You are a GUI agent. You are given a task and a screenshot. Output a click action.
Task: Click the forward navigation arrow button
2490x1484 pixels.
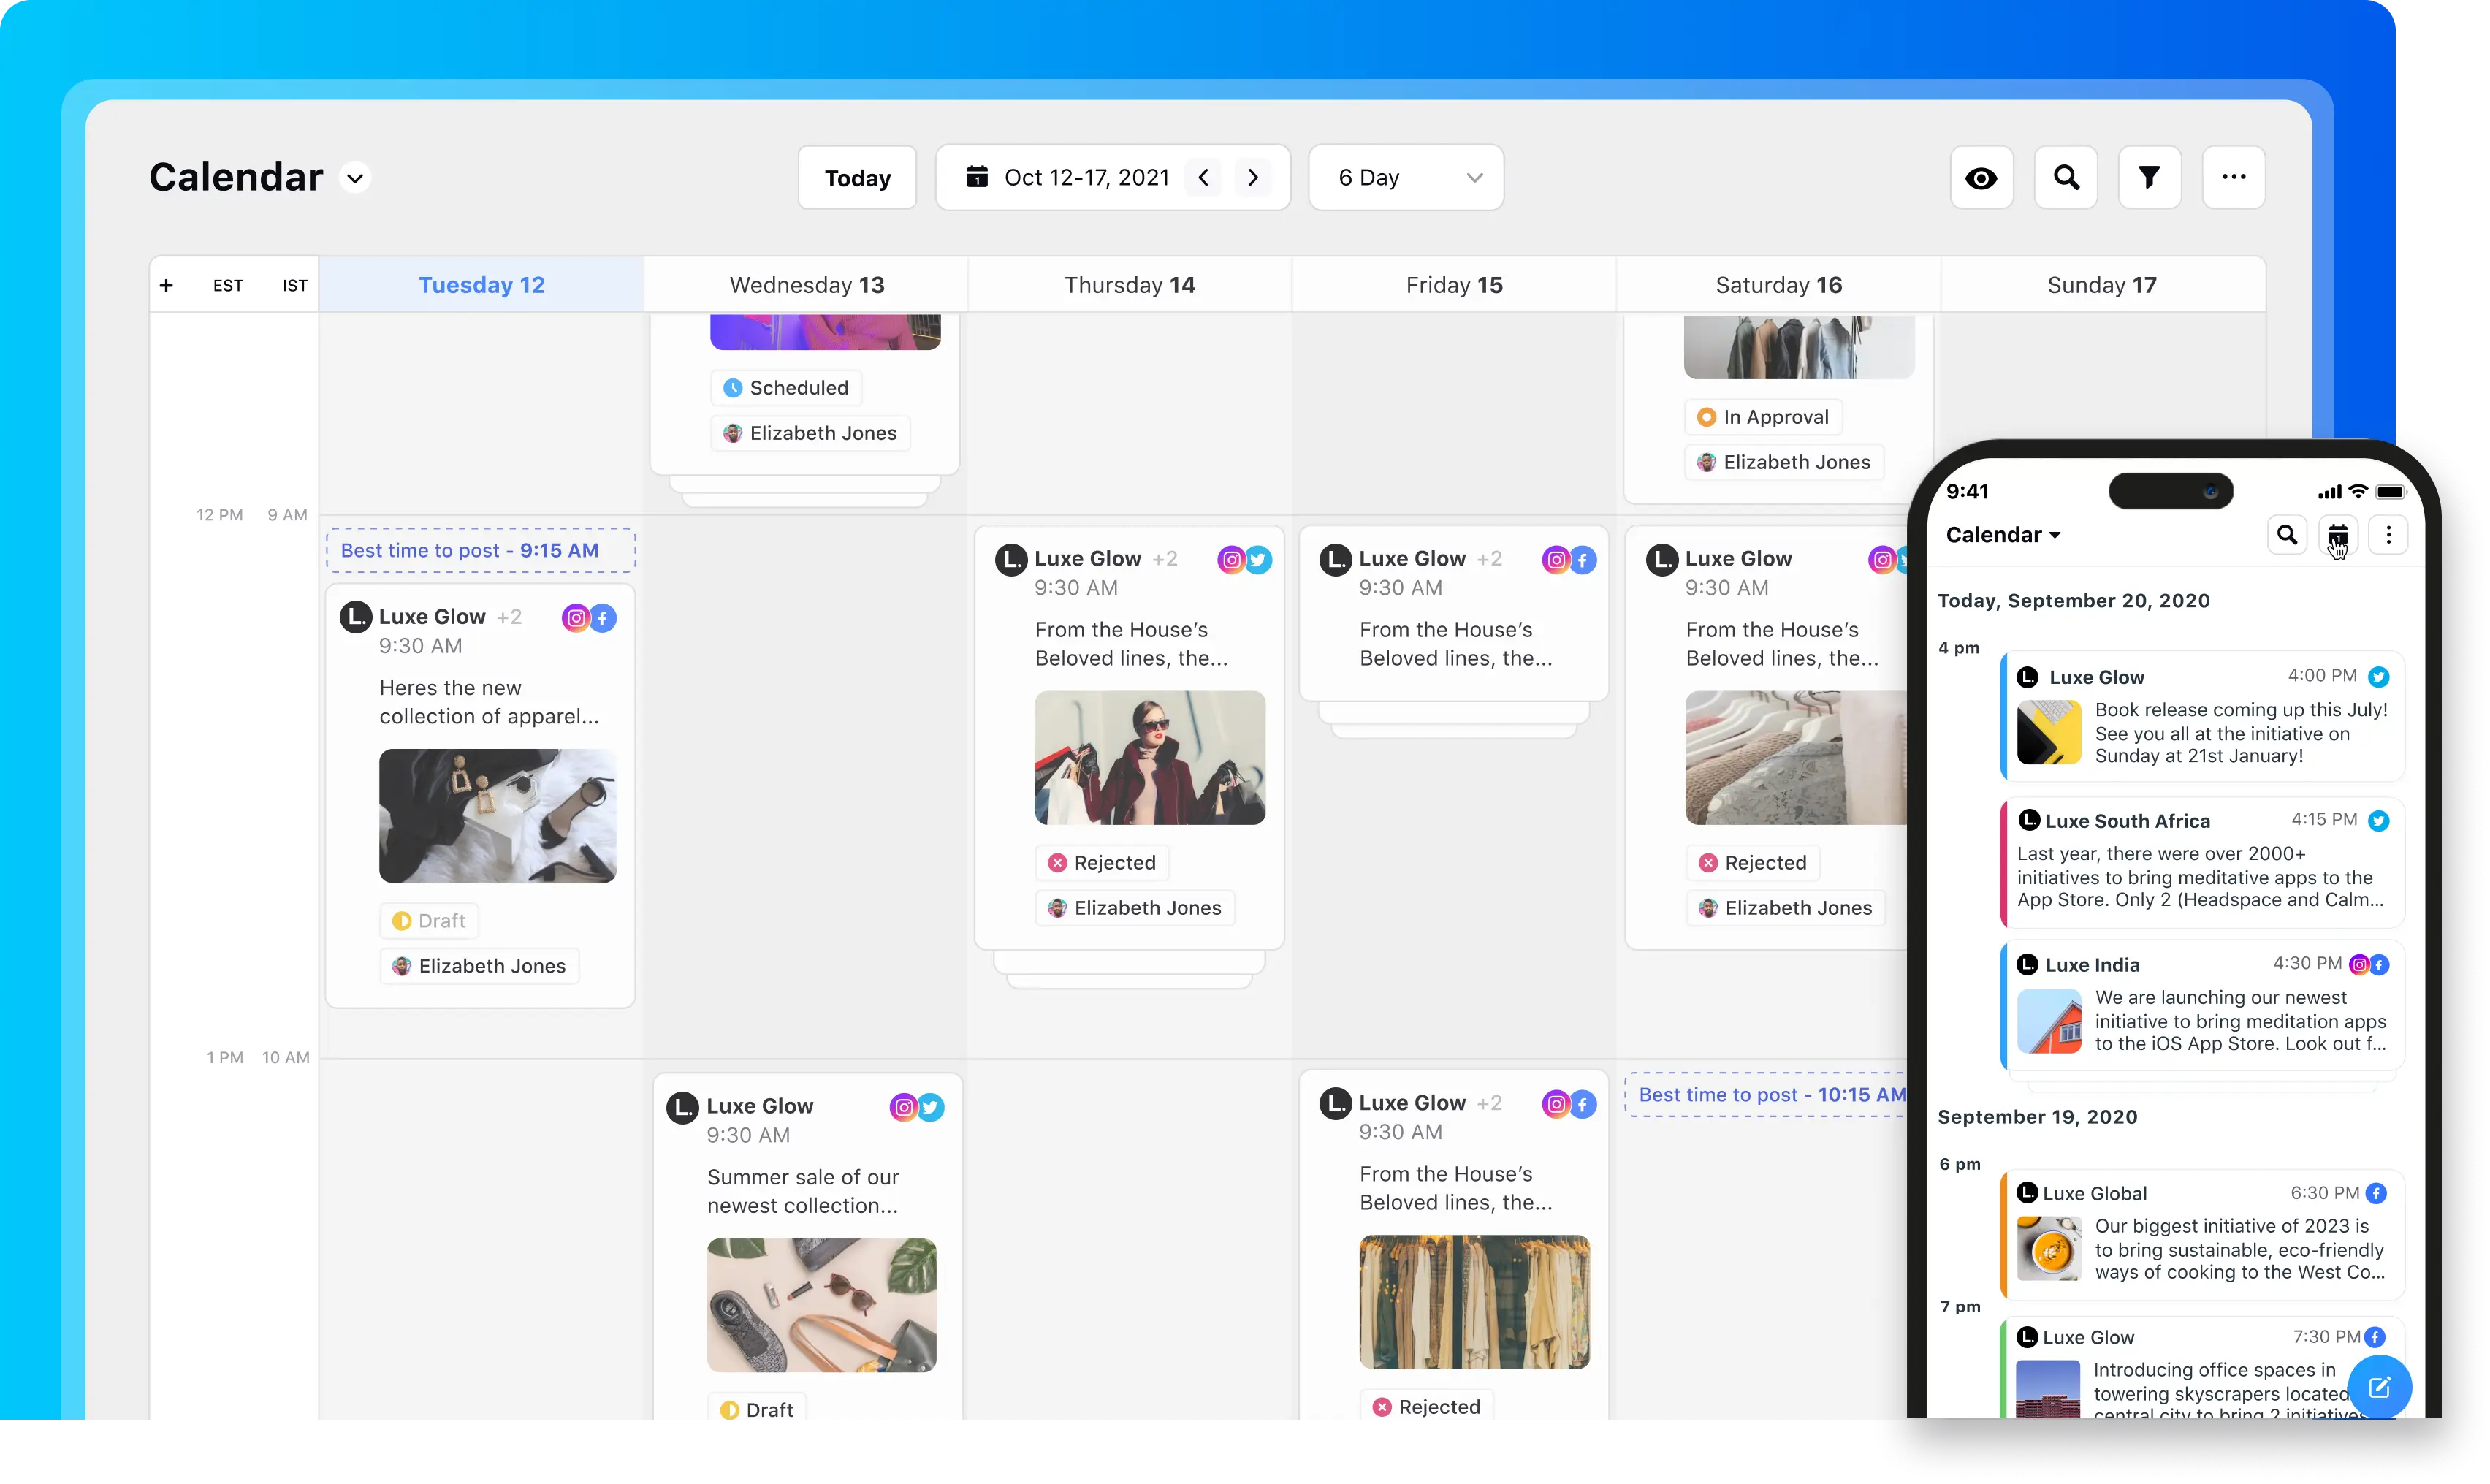[1252, 177]
